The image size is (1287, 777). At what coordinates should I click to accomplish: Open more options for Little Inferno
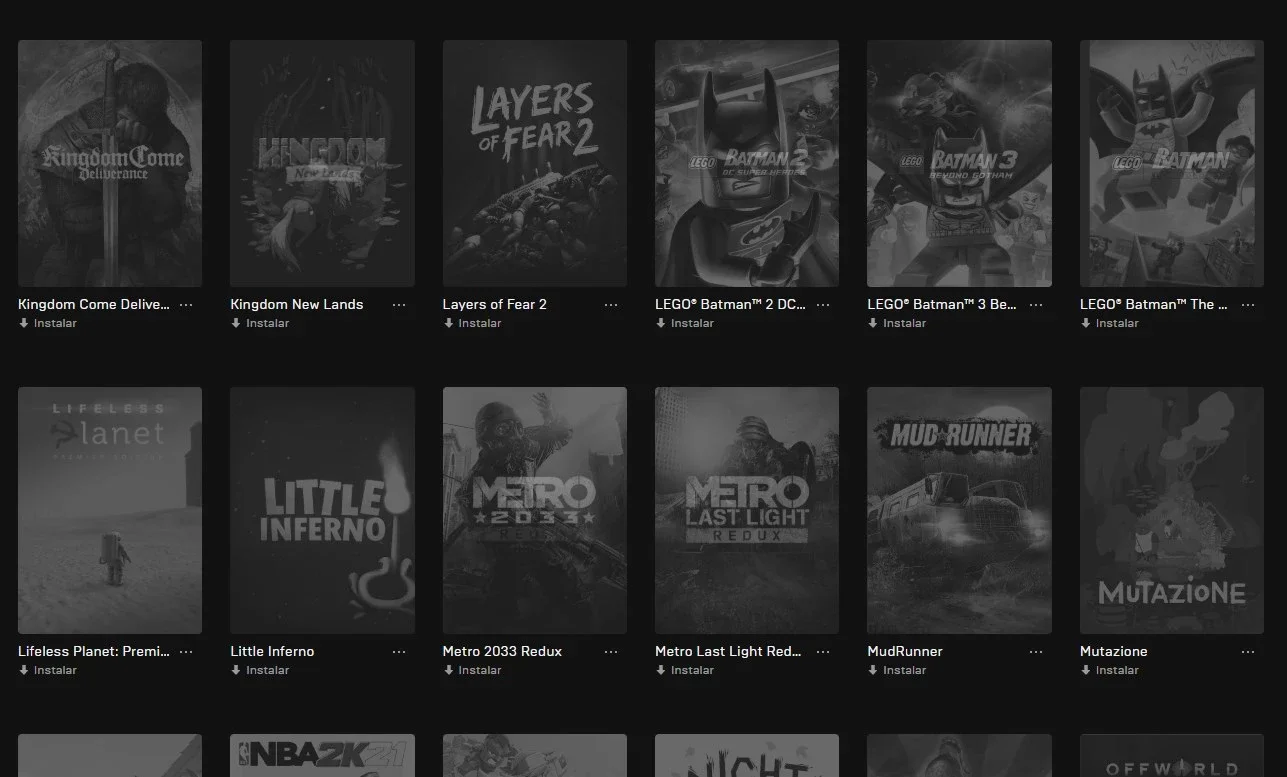(399, 651)
